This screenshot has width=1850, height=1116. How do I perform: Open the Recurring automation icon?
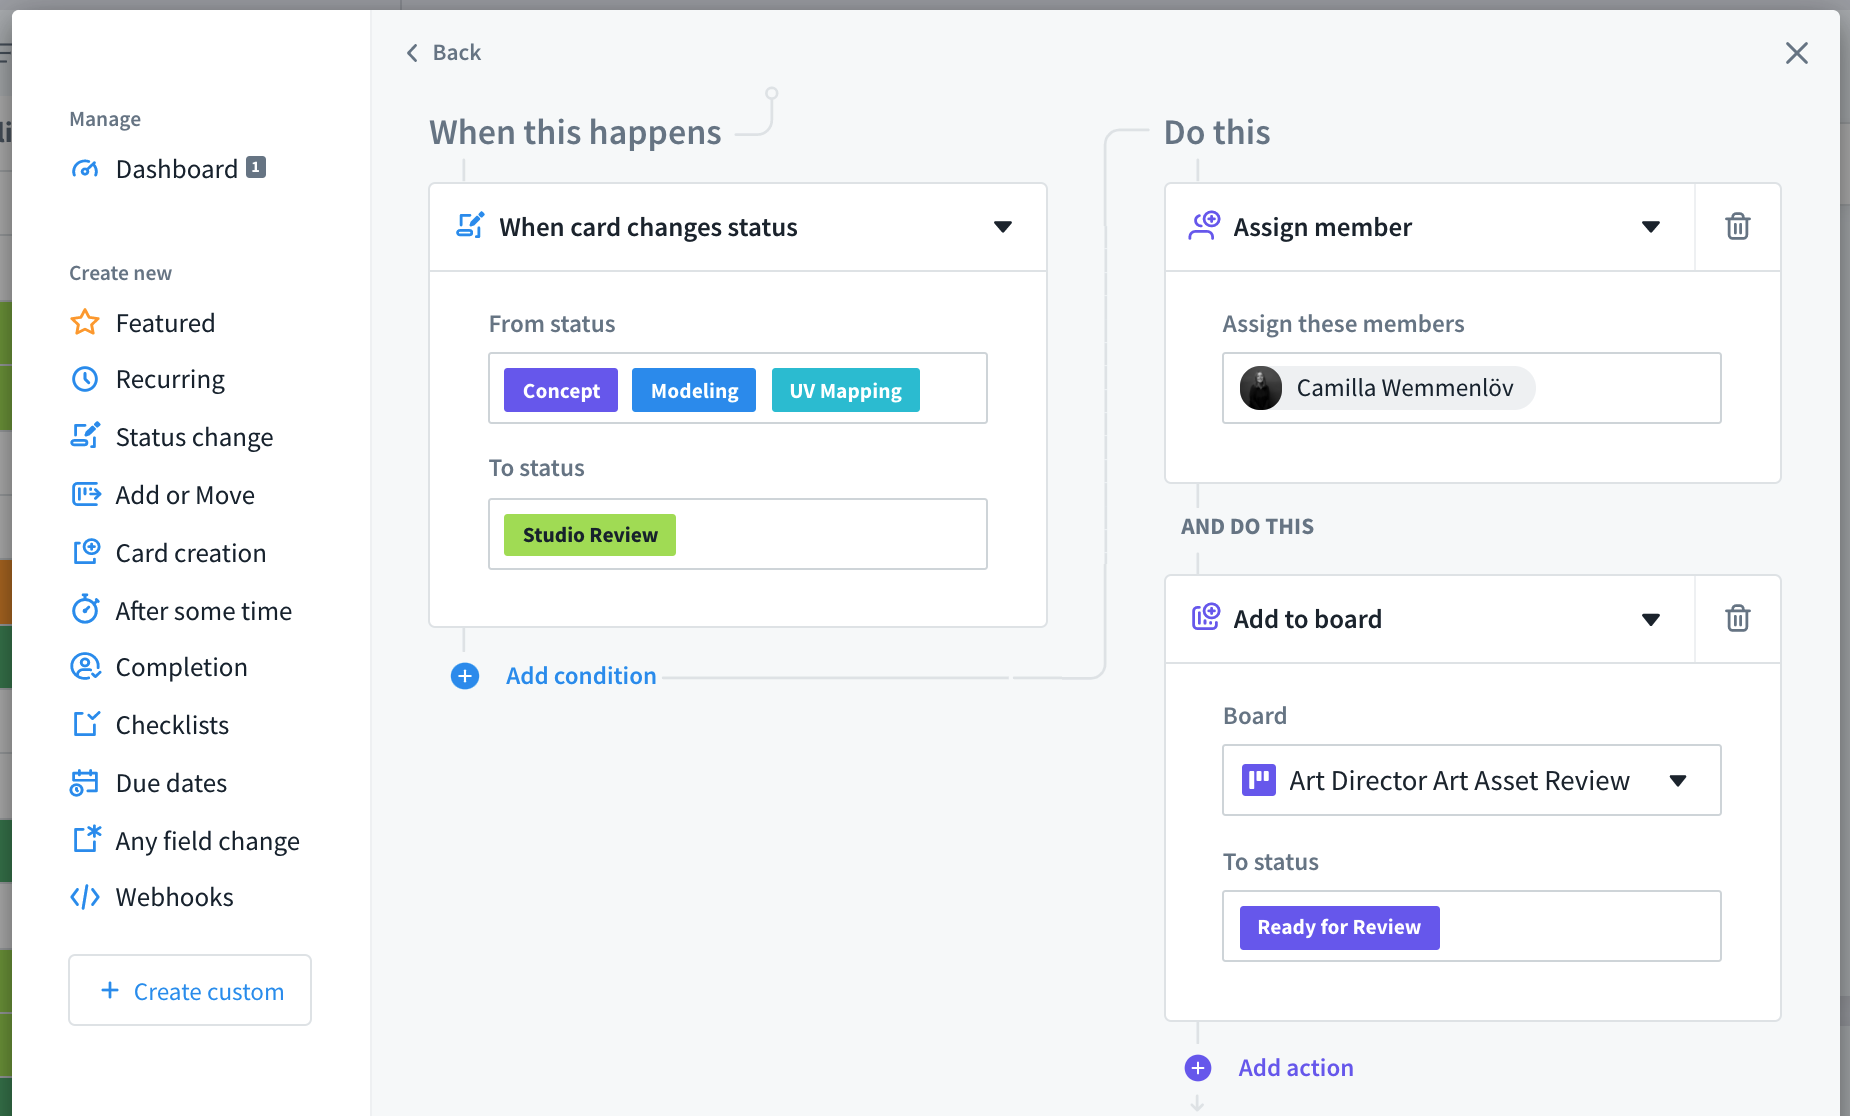pyautogui.click(x=86, y=379)
